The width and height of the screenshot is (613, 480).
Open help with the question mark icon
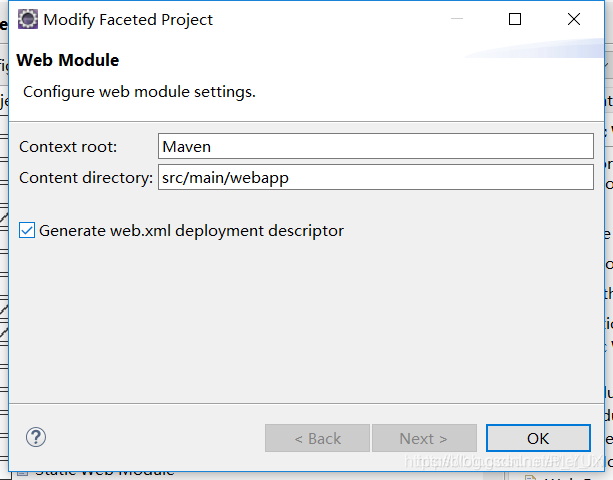(x=36, y=437)
